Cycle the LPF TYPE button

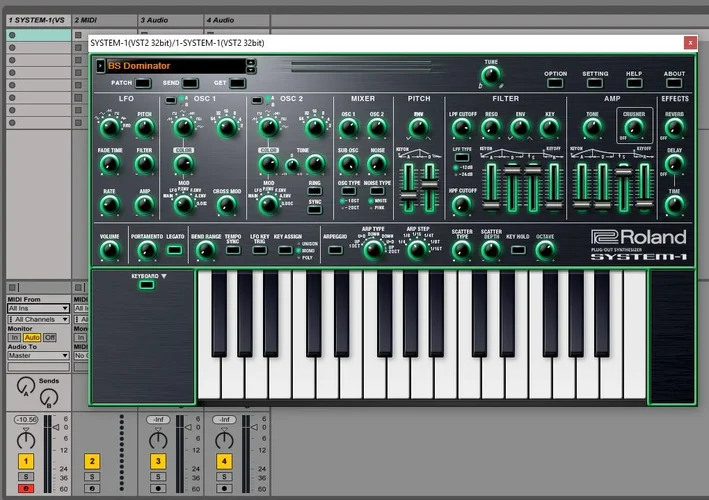462,157
